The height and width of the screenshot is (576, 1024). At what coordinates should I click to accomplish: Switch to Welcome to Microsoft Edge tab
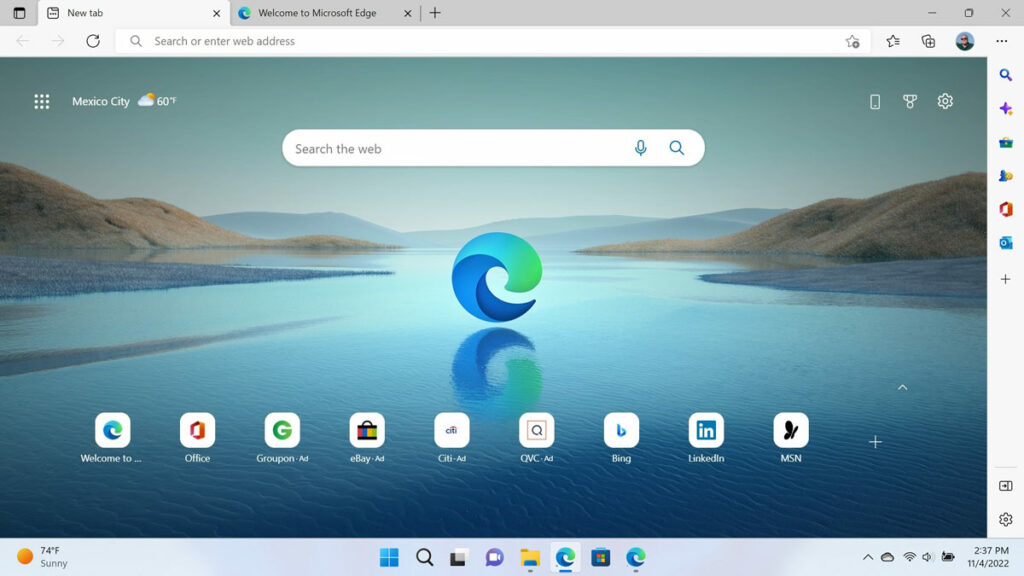[x=314, y=13]
